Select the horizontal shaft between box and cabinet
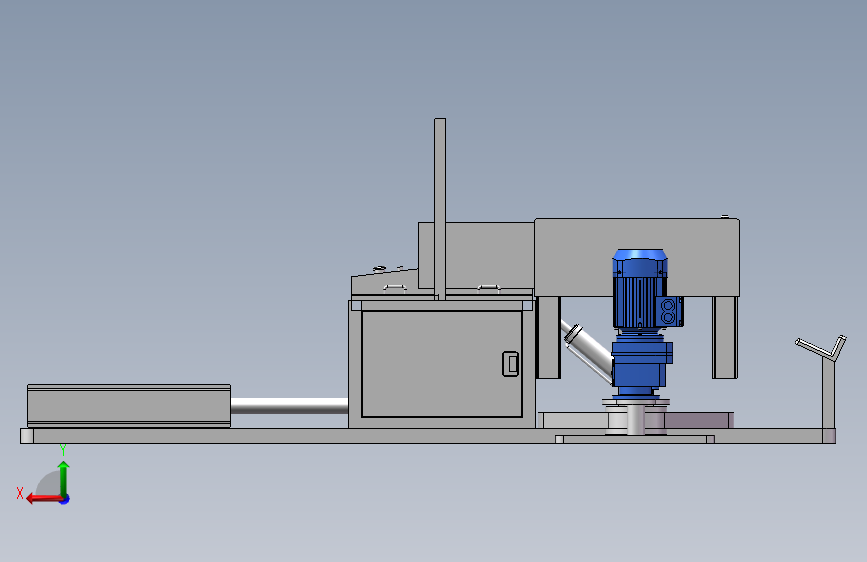The image size is (867, 562). (289, 406)
